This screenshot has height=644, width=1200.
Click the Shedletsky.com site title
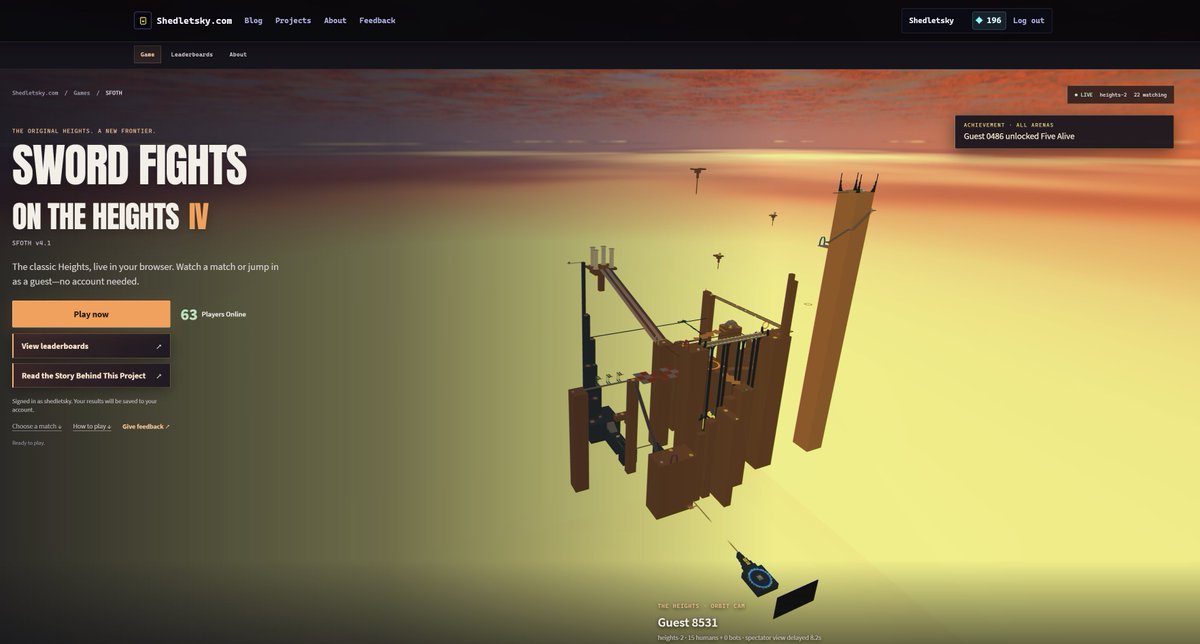click(194, 20)
